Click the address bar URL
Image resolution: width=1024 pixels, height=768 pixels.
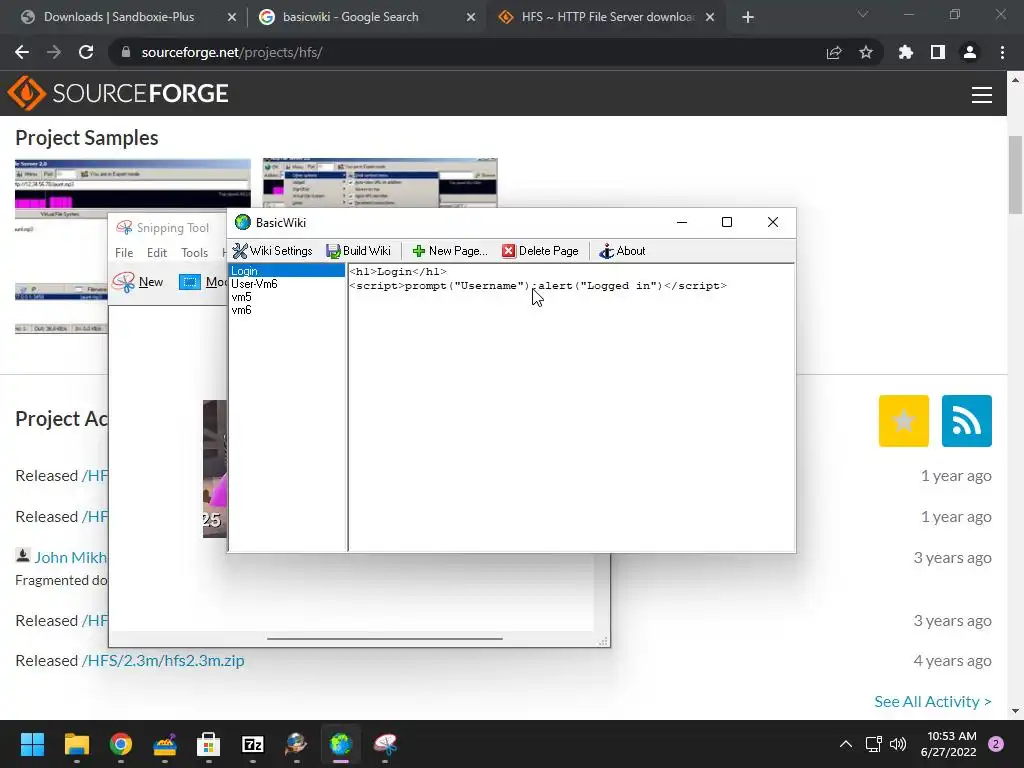coord(231,52)
